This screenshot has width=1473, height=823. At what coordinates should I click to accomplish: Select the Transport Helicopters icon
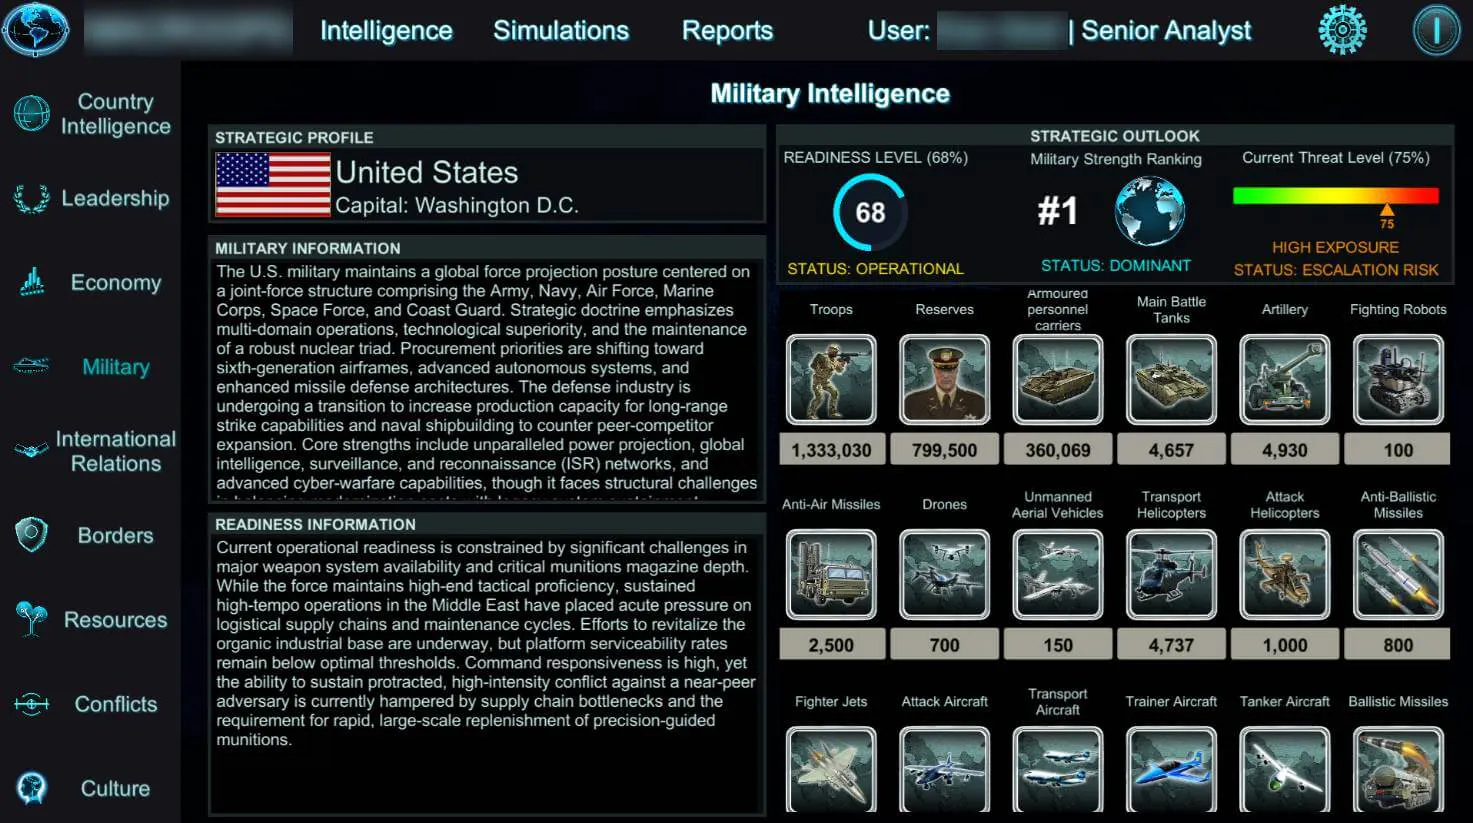[x=1171, y=575]
